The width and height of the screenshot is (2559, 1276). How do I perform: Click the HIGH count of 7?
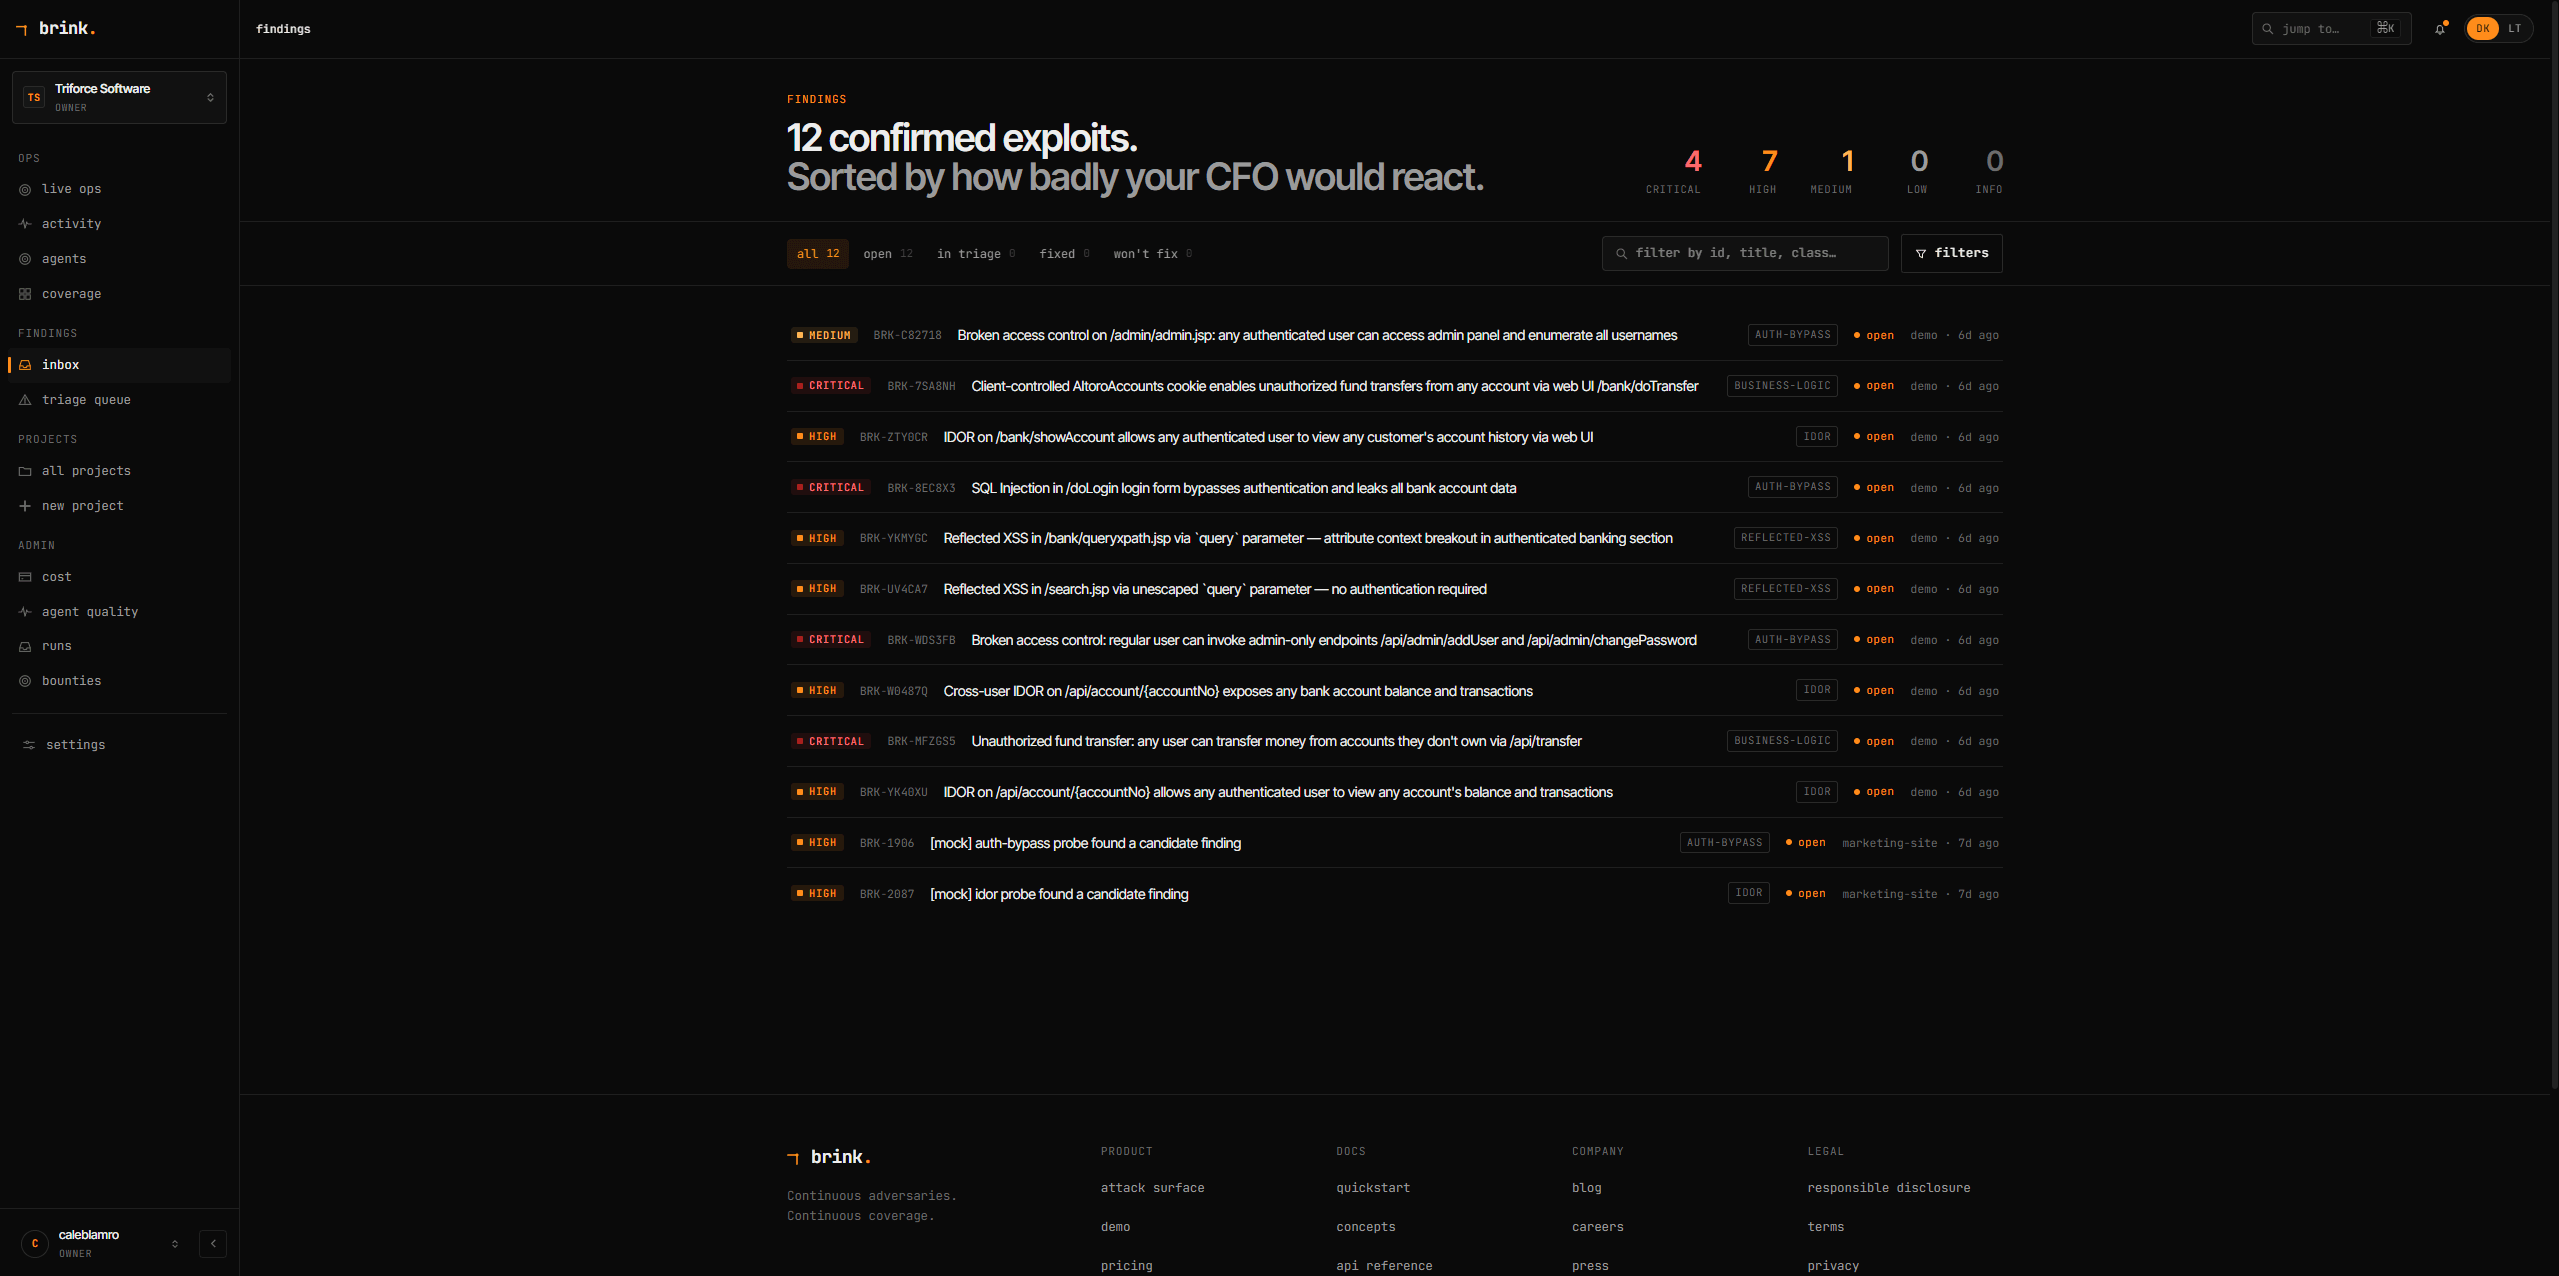pyautogui.click(x=1769, y=161)
